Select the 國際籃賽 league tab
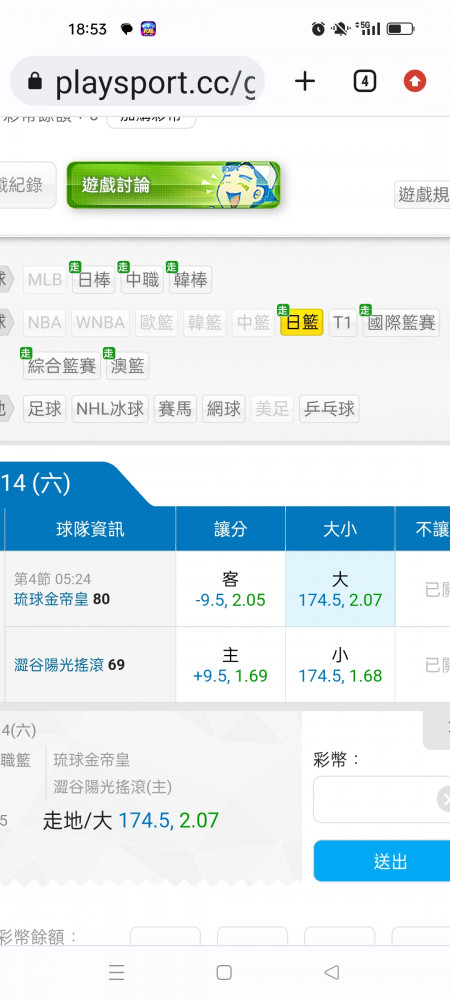 [x=401, y=323]
